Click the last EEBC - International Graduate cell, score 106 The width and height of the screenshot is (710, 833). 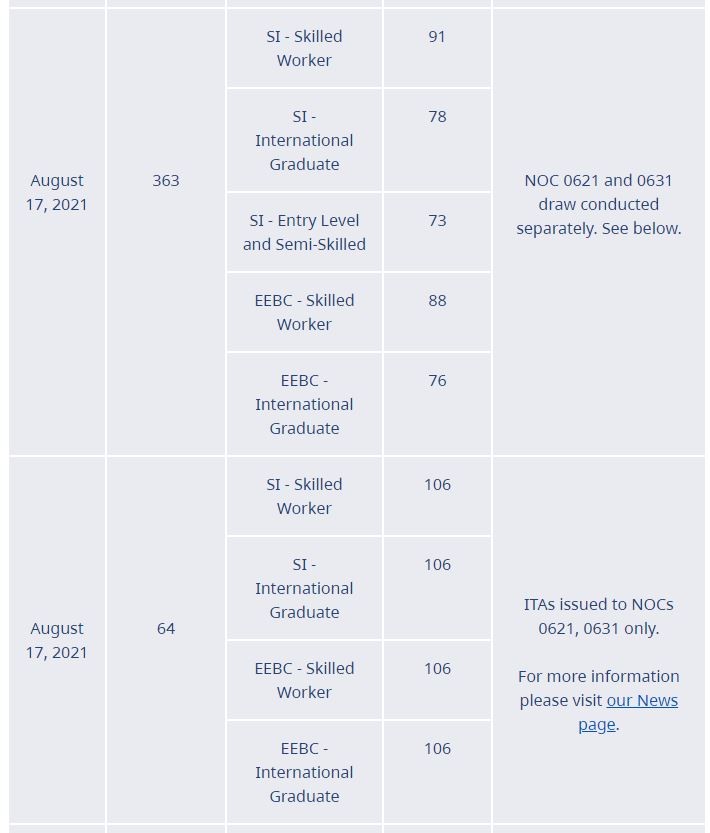304,772
